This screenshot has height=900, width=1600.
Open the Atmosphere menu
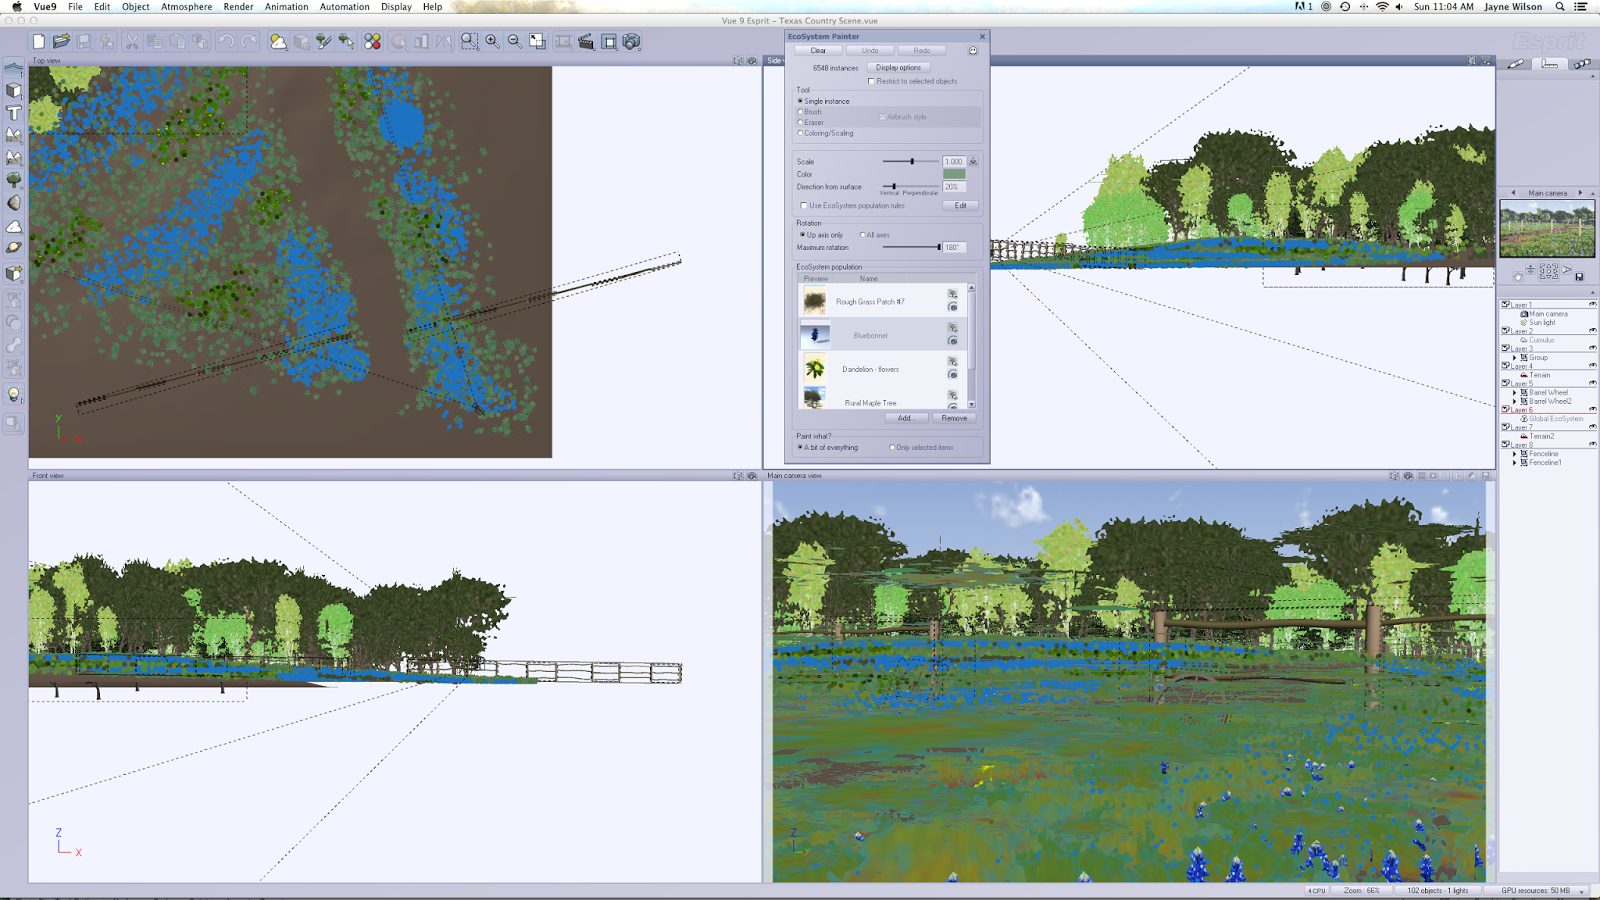point(187,7)
